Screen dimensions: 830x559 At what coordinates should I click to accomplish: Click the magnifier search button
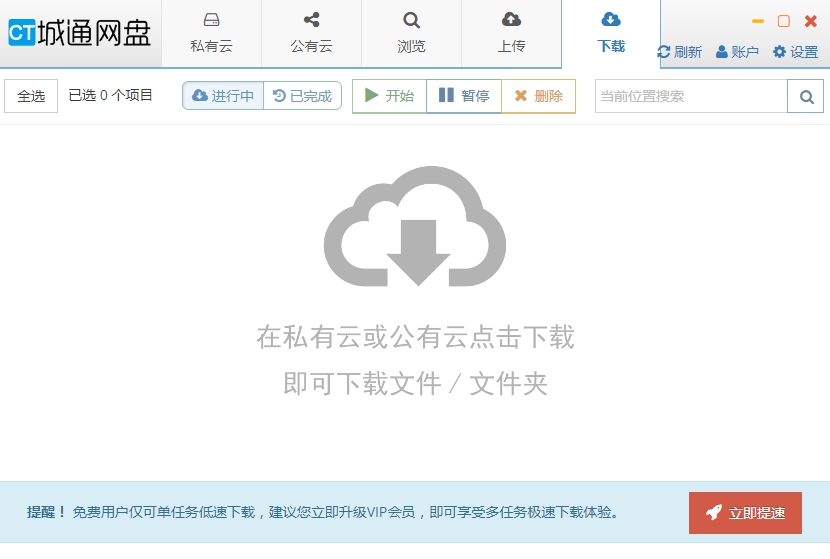point(806,96)
